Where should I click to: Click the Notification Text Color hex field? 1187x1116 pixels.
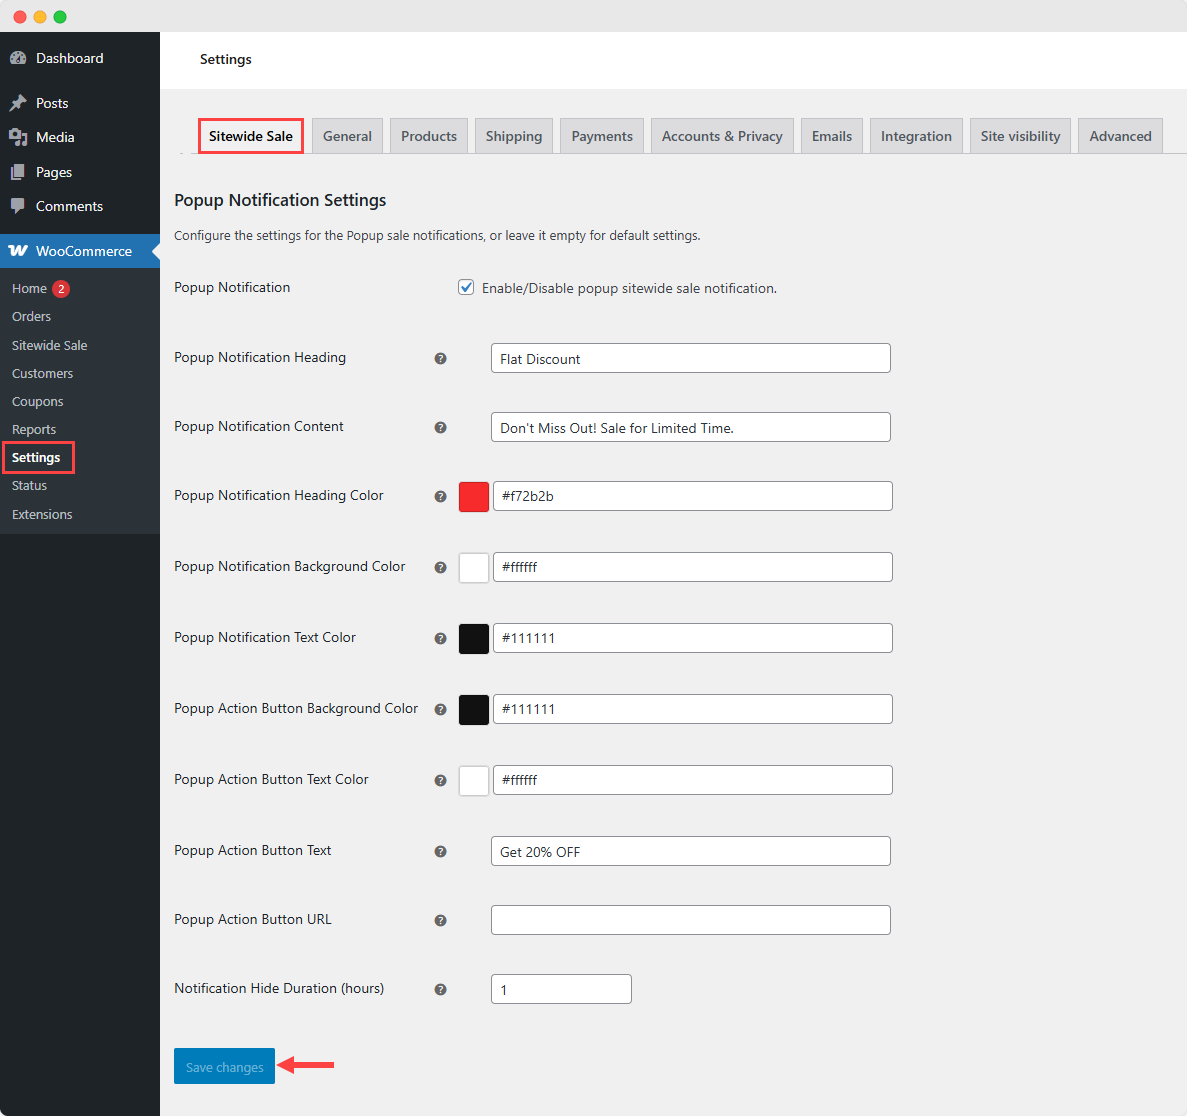(x=693, y=638)
